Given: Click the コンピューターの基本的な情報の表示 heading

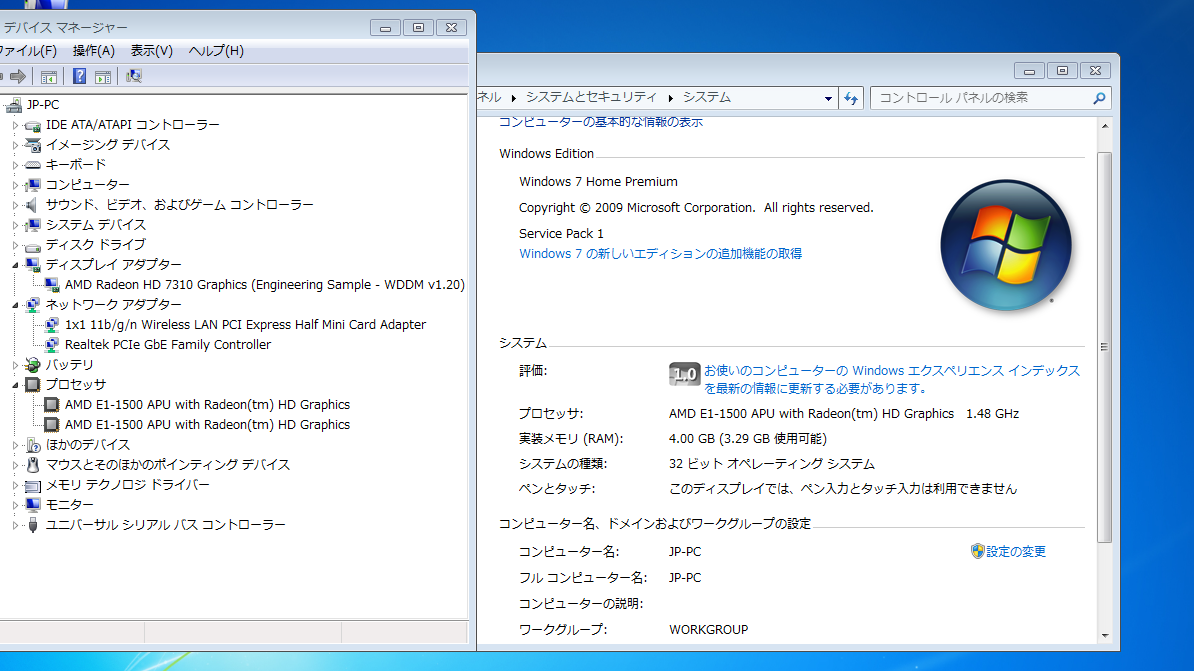Looking at the screenshot, I should (601, 122).
